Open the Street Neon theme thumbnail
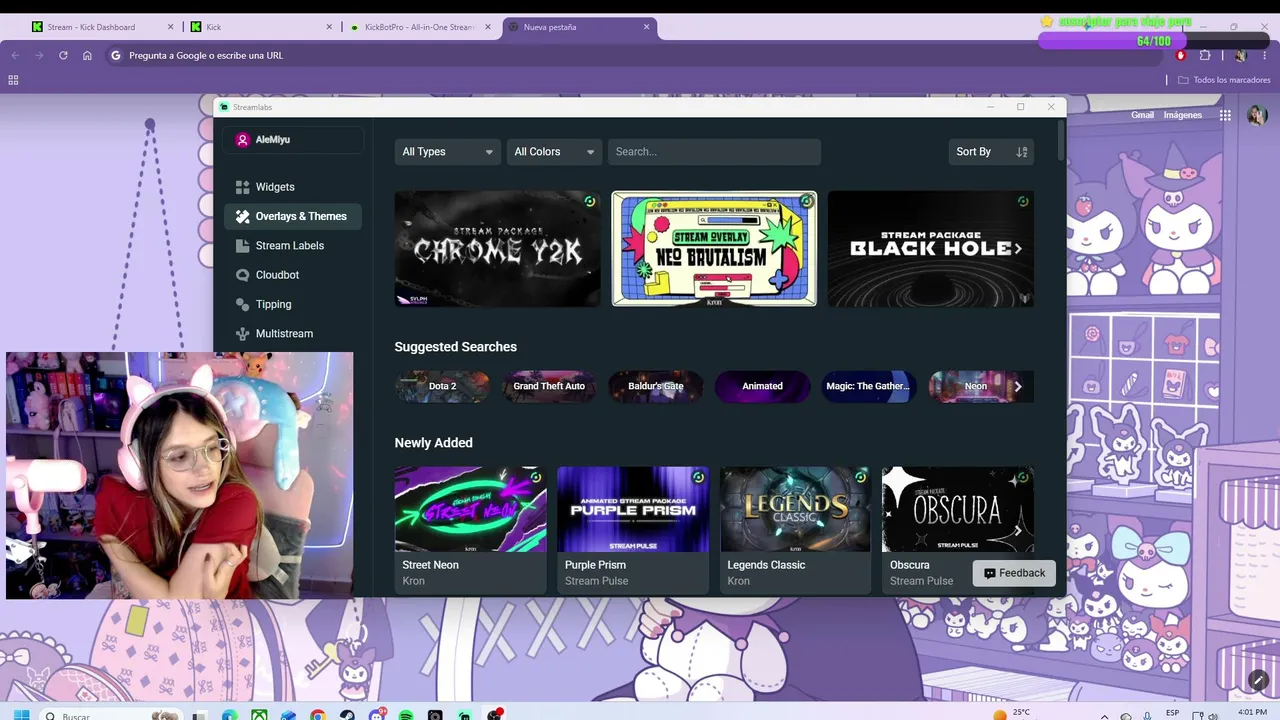This screenshot has width=1280, height=720. [x=471, y=509]
